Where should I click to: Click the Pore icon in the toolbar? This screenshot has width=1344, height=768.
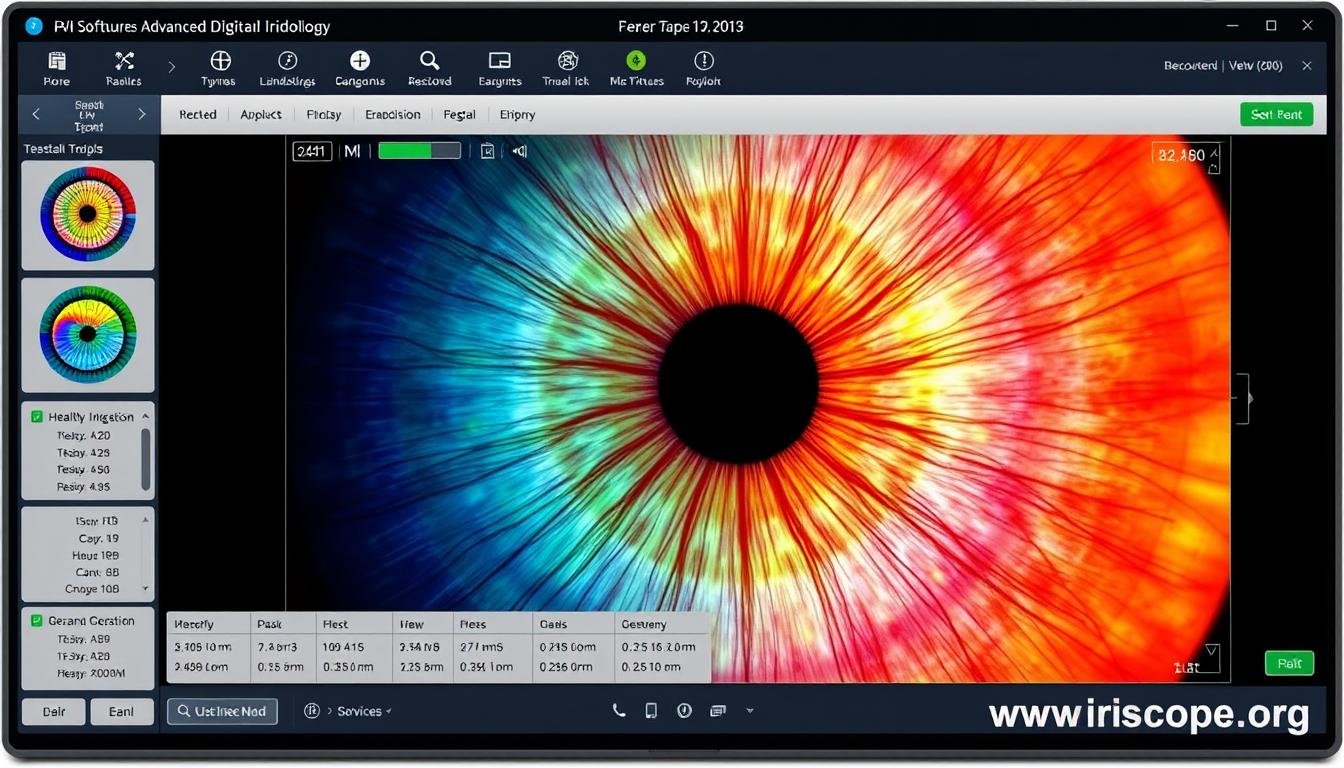[x=57, y=62]
